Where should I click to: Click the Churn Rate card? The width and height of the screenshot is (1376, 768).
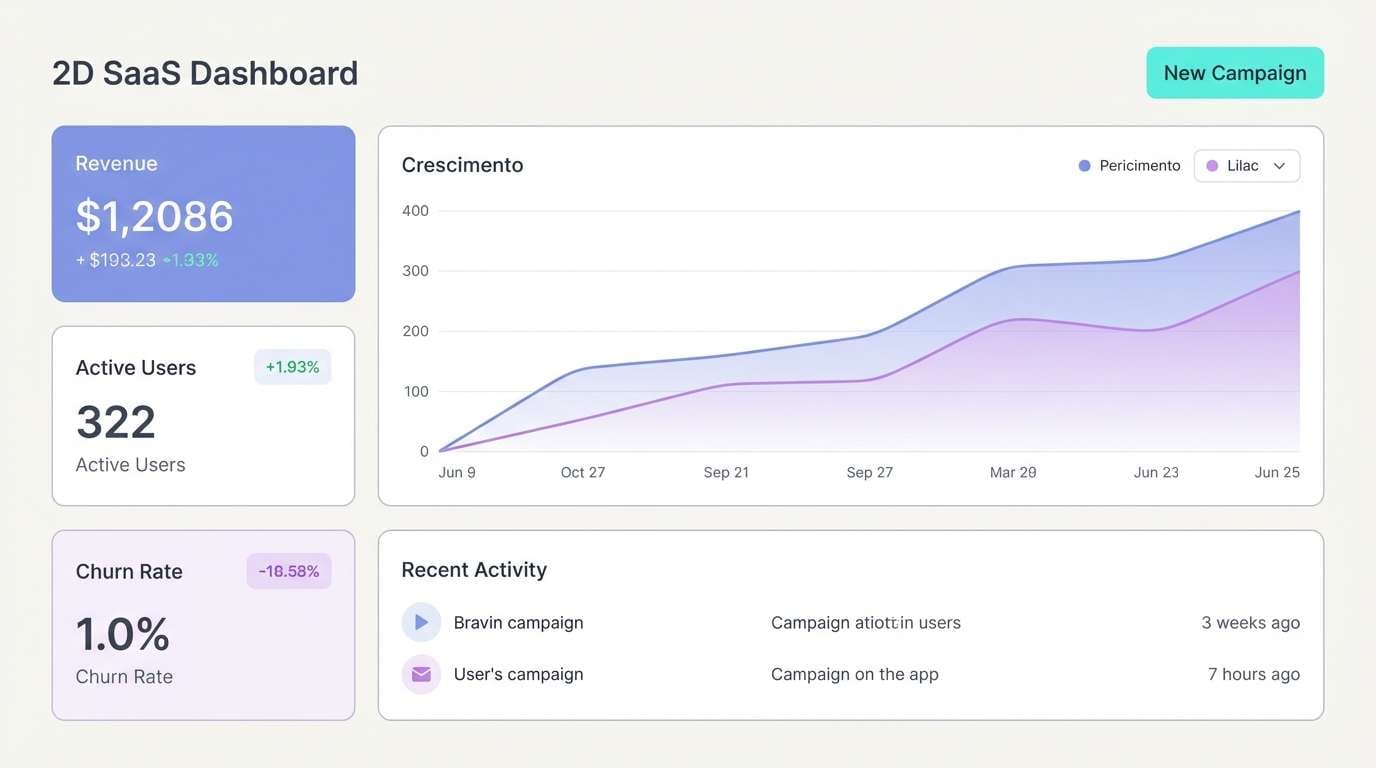(x=203, y=623)
